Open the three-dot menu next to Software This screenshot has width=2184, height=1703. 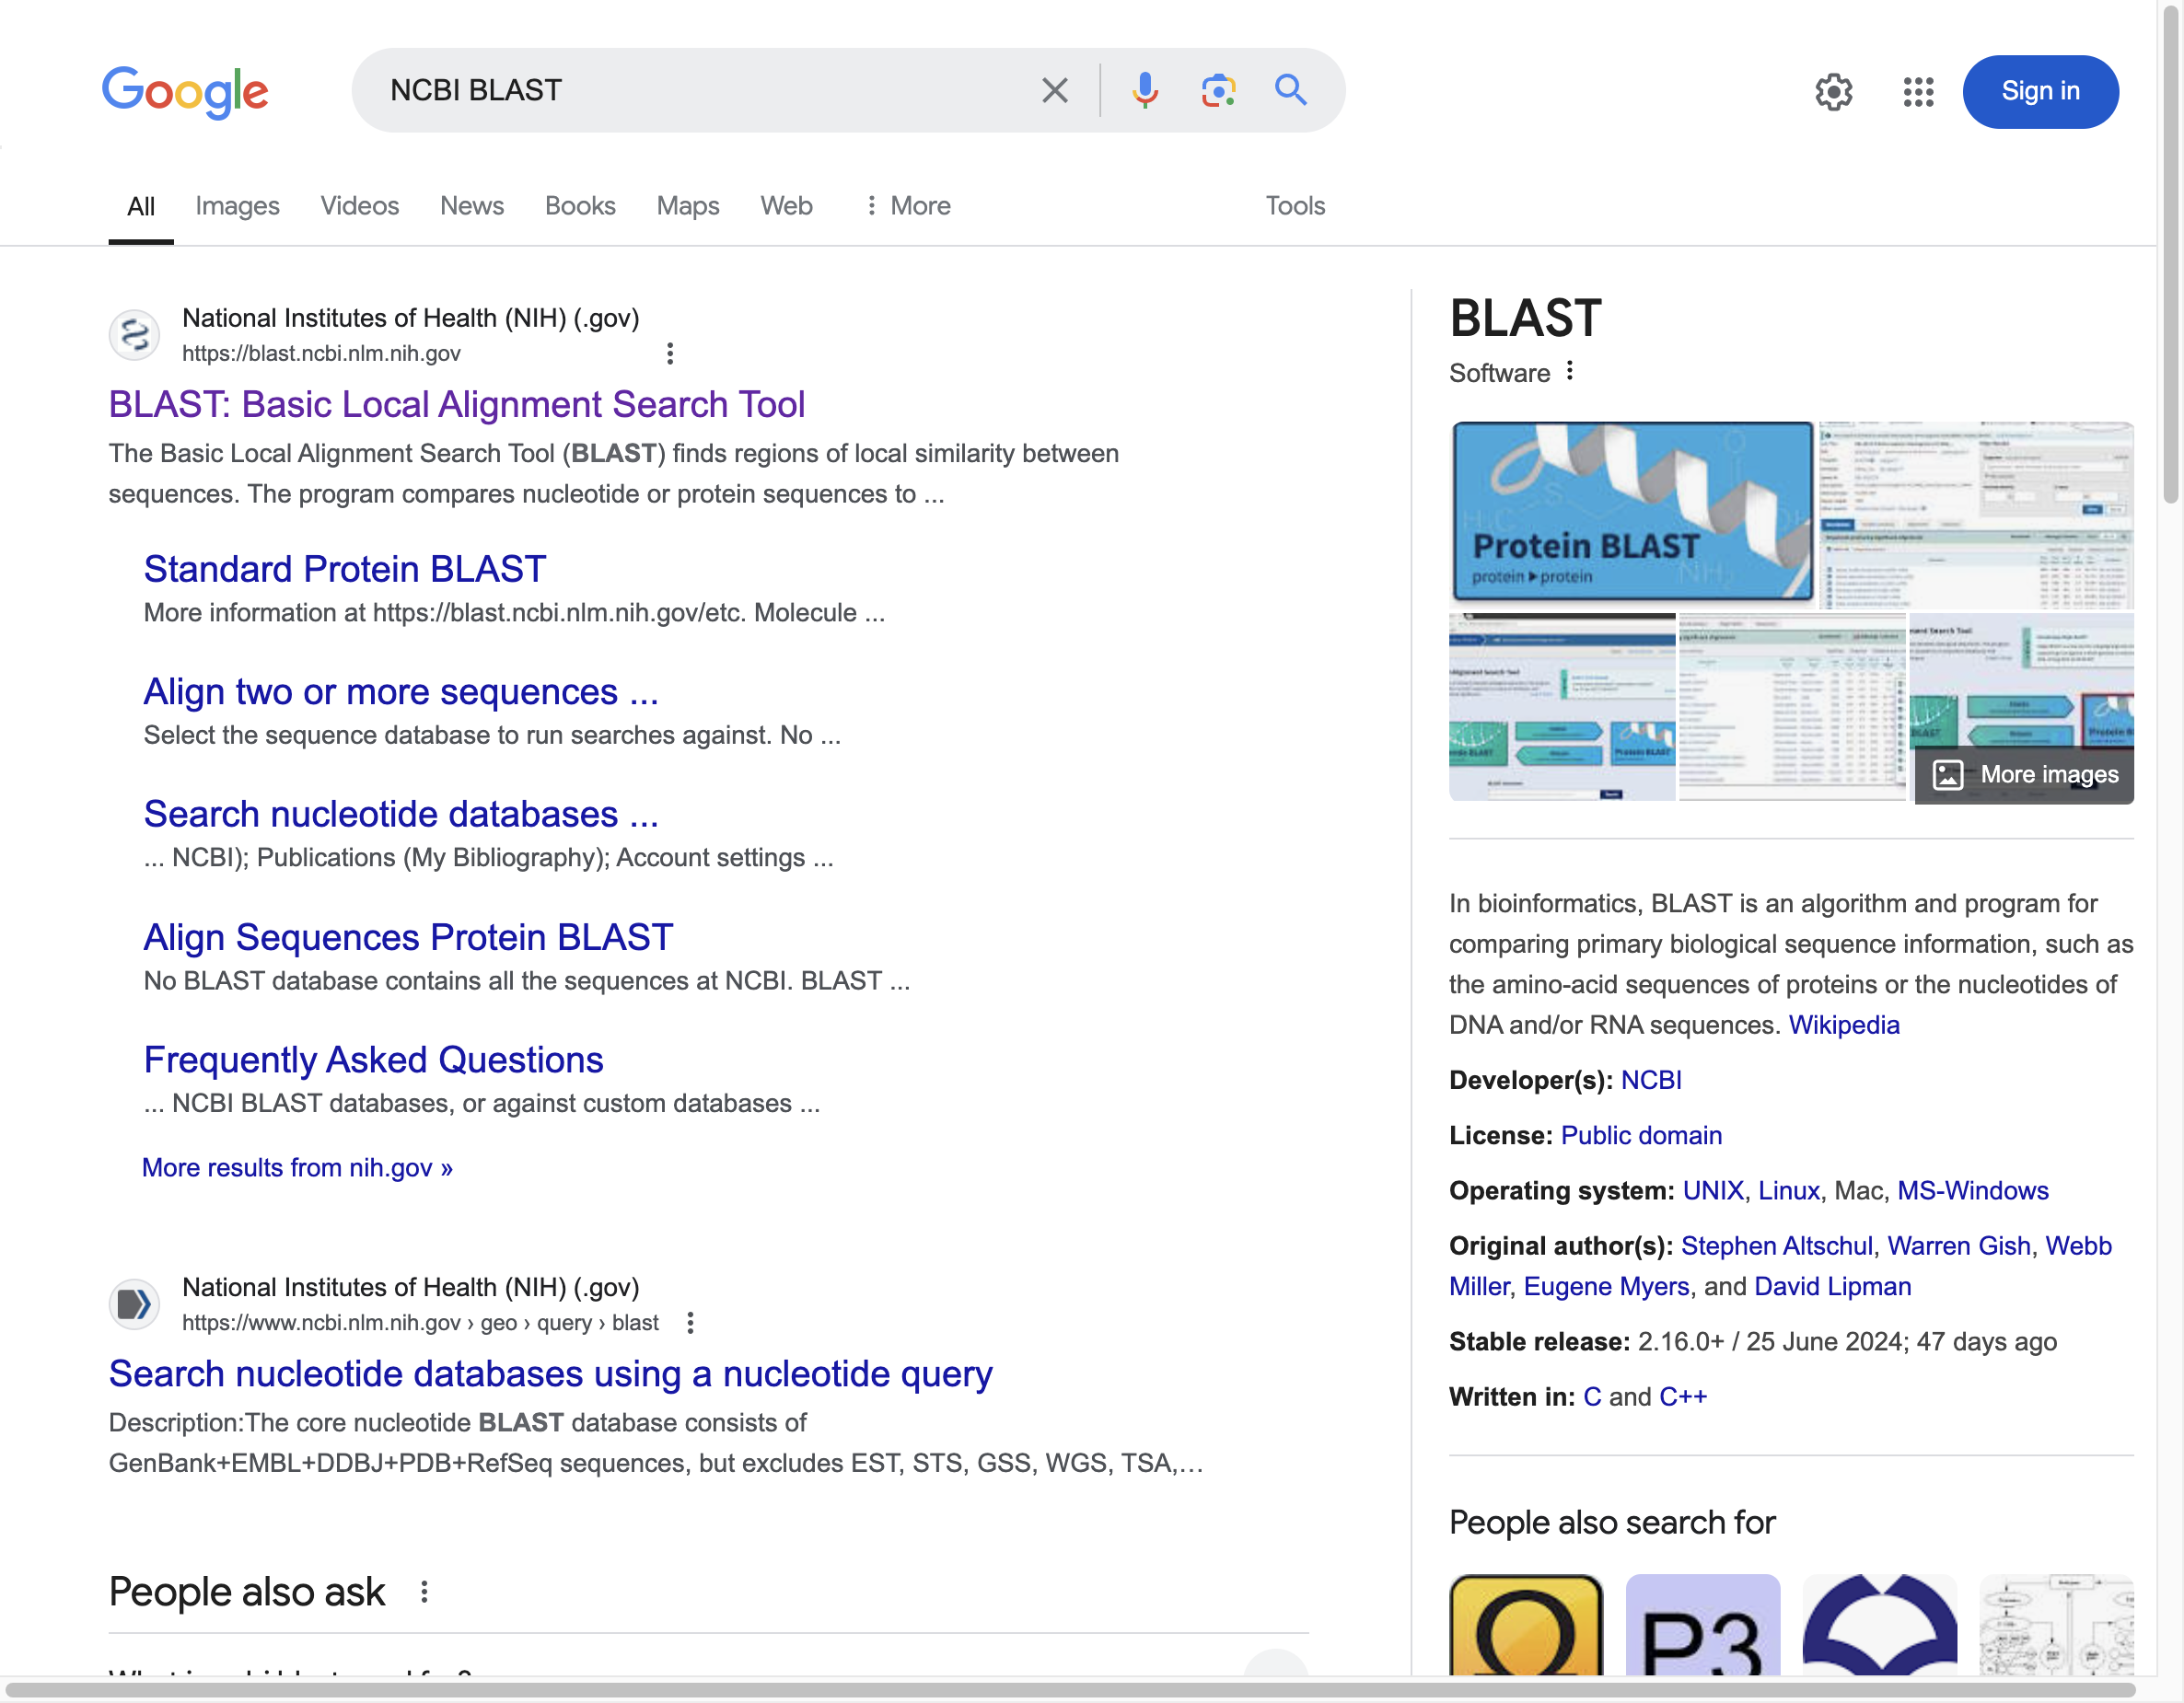click(x=1570, y=371)
